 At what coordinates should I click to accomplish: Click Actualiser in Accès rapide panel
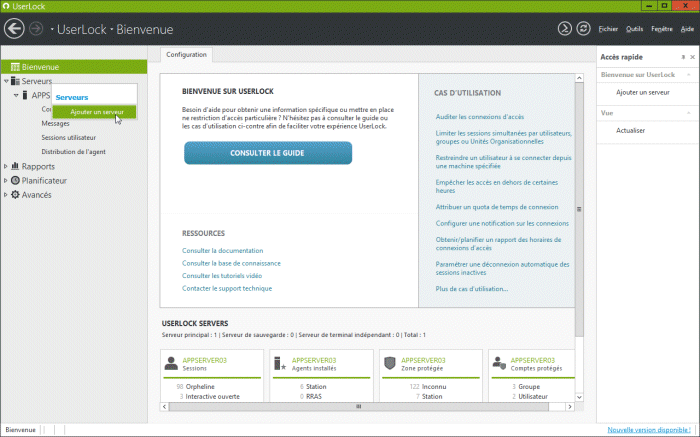pyautogui.click(x=630, y=130)
